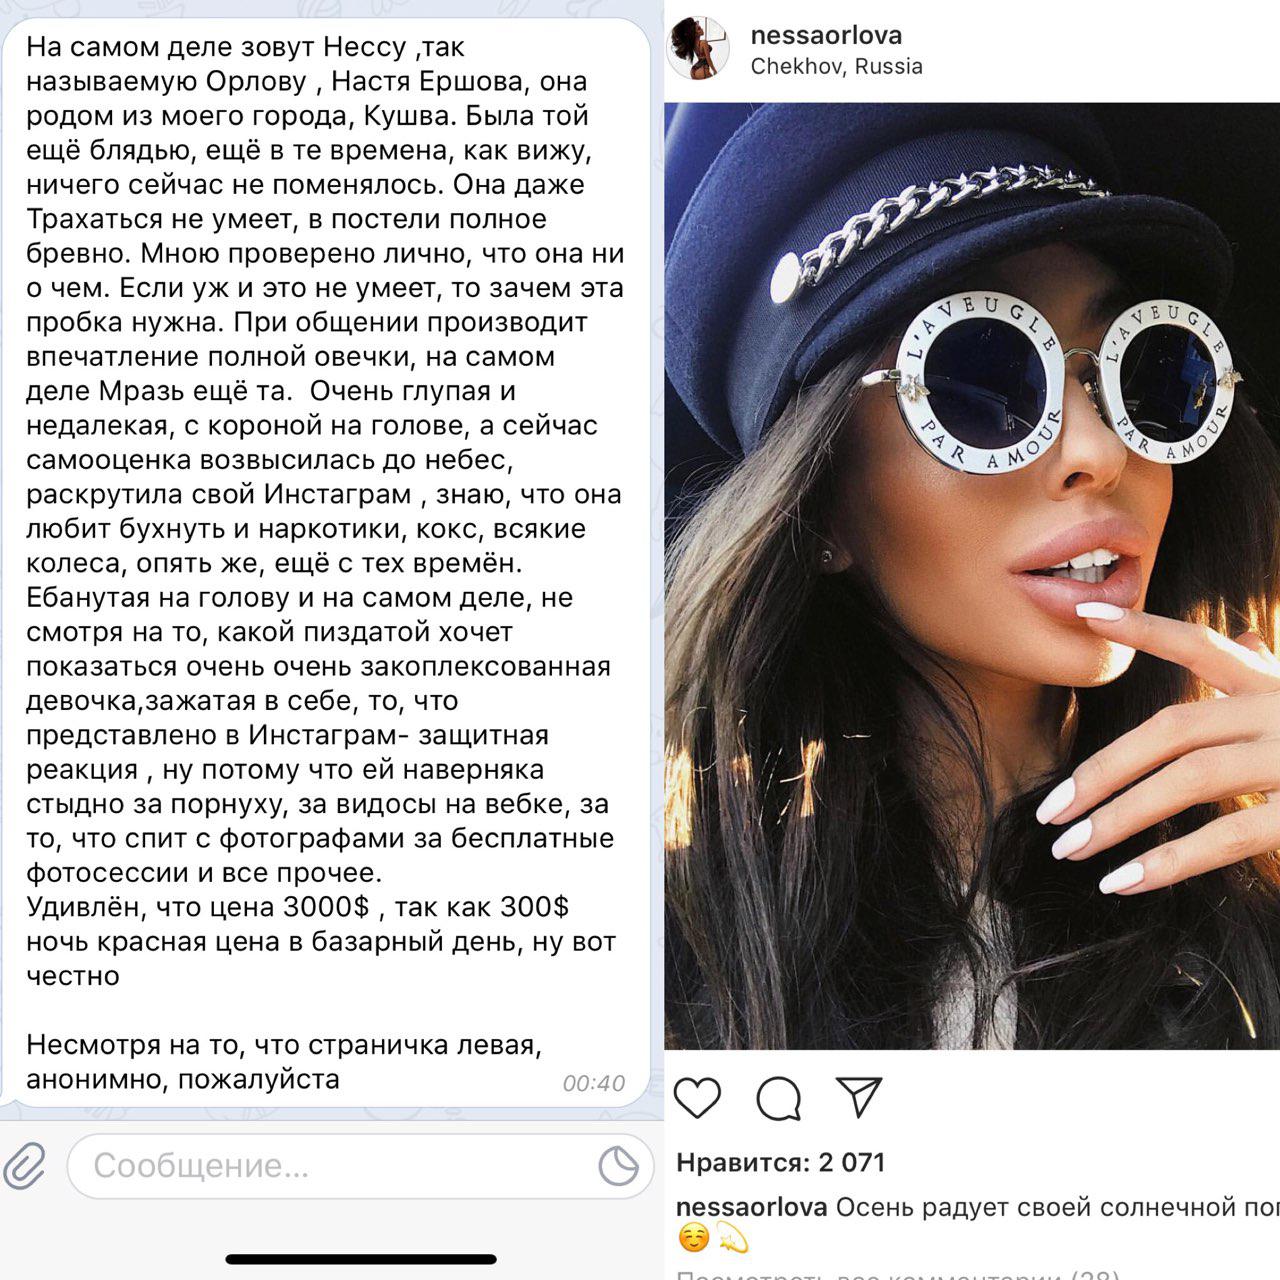
Task: Tap the paperclip attach icon
Action: click(x=26, y=1166)
